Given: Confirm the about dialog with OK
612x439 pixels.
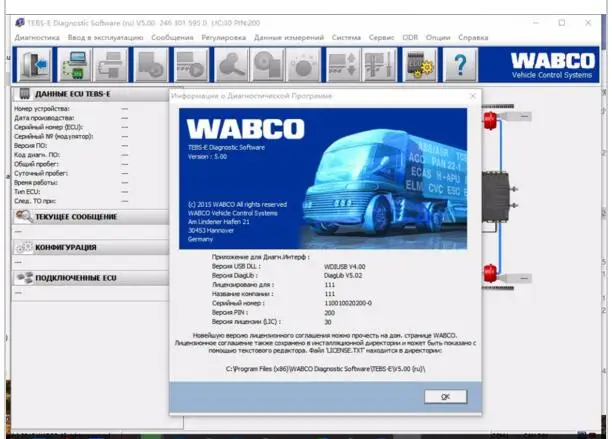Looking at the screenshot, I should [x=445, y=396].
